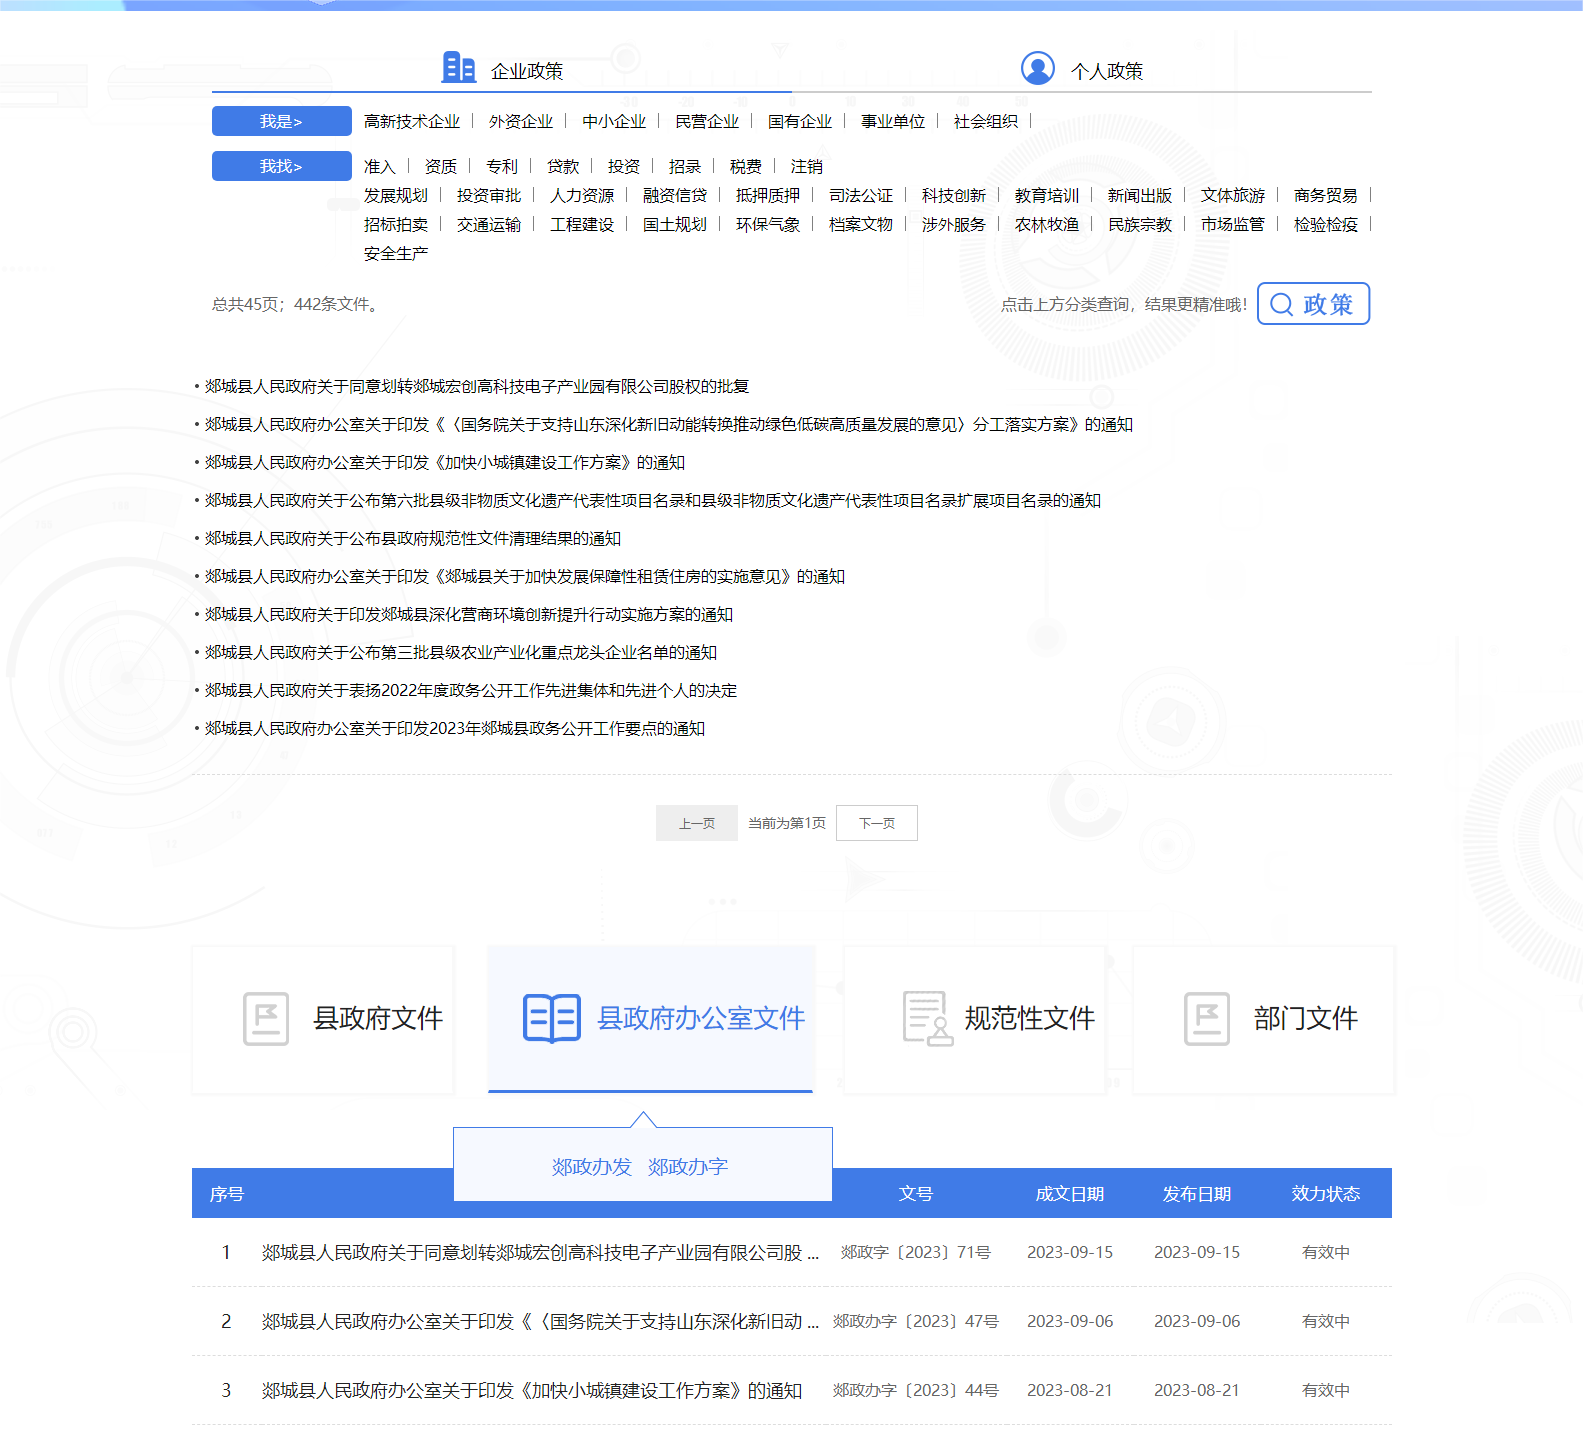Image resolution: width=1583 pixels, height=1440 pixels.
Task: Choose the 教育培训 topic
Action: pyautogui.click(x=1047, y=195)
